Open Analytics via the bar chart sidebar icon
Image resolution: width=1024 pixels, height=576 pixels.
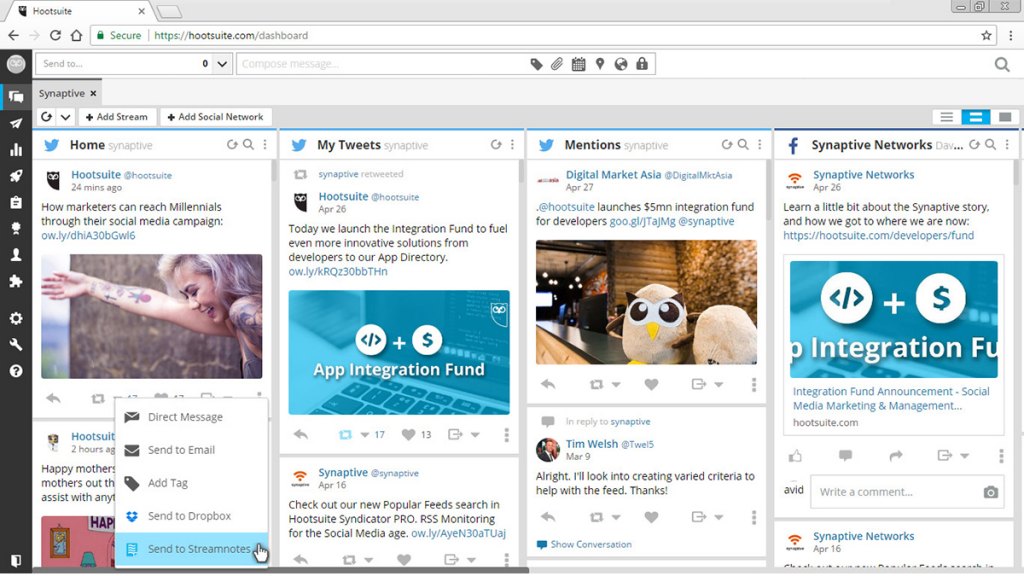click(15, 149)
